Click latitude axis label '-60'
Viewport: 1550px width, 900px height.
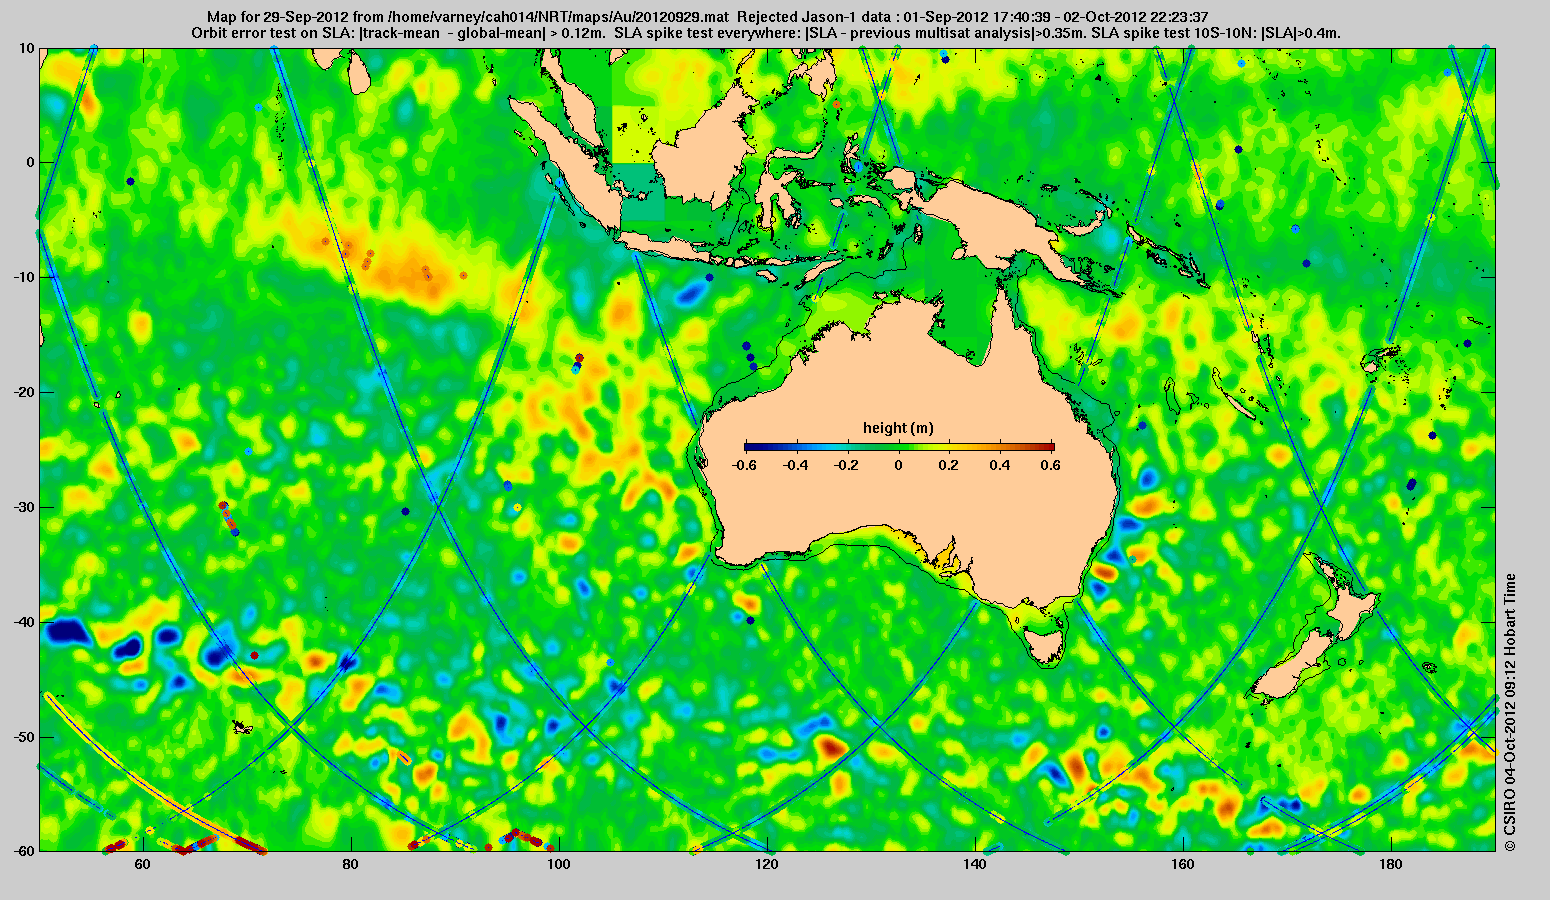(23, 851)
